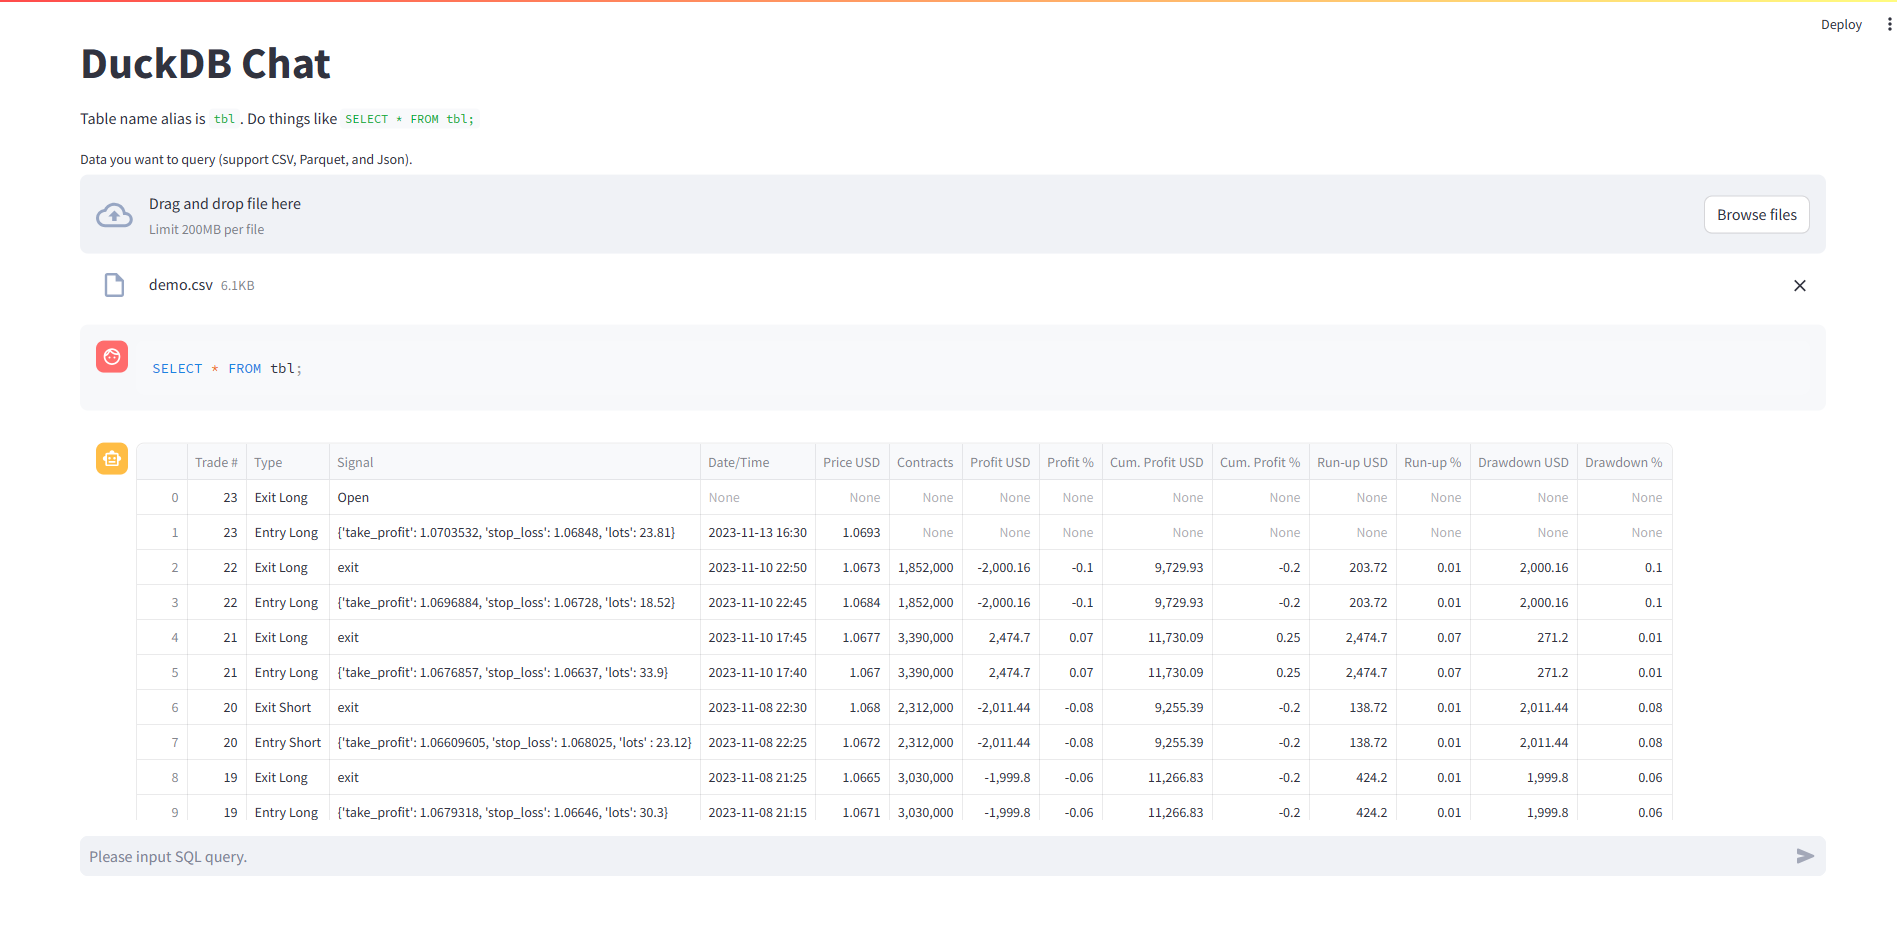Click the Date/Time column header
This screenshot has height=946, width=1897.
pos(757,462)
